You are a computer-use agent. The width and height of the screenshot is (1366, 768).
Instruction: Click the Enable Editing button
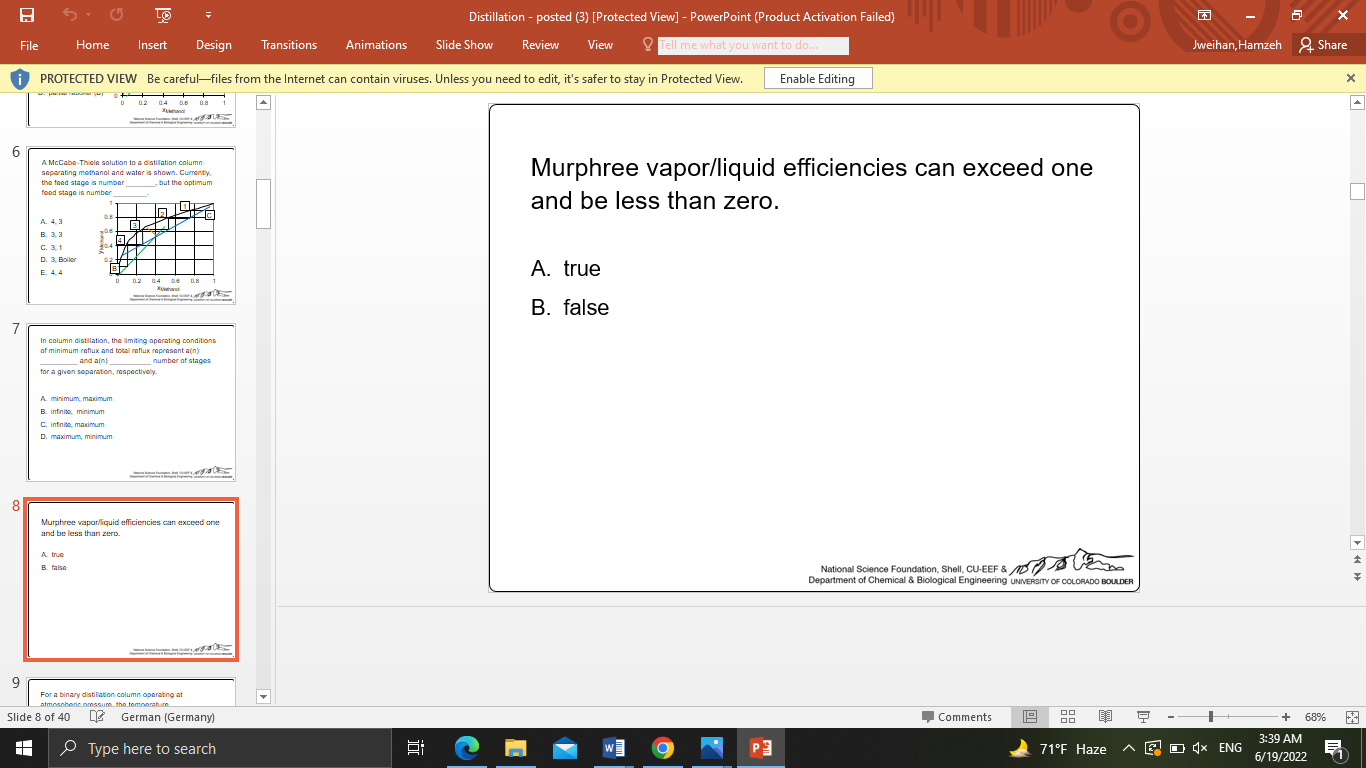pos(817,78)
